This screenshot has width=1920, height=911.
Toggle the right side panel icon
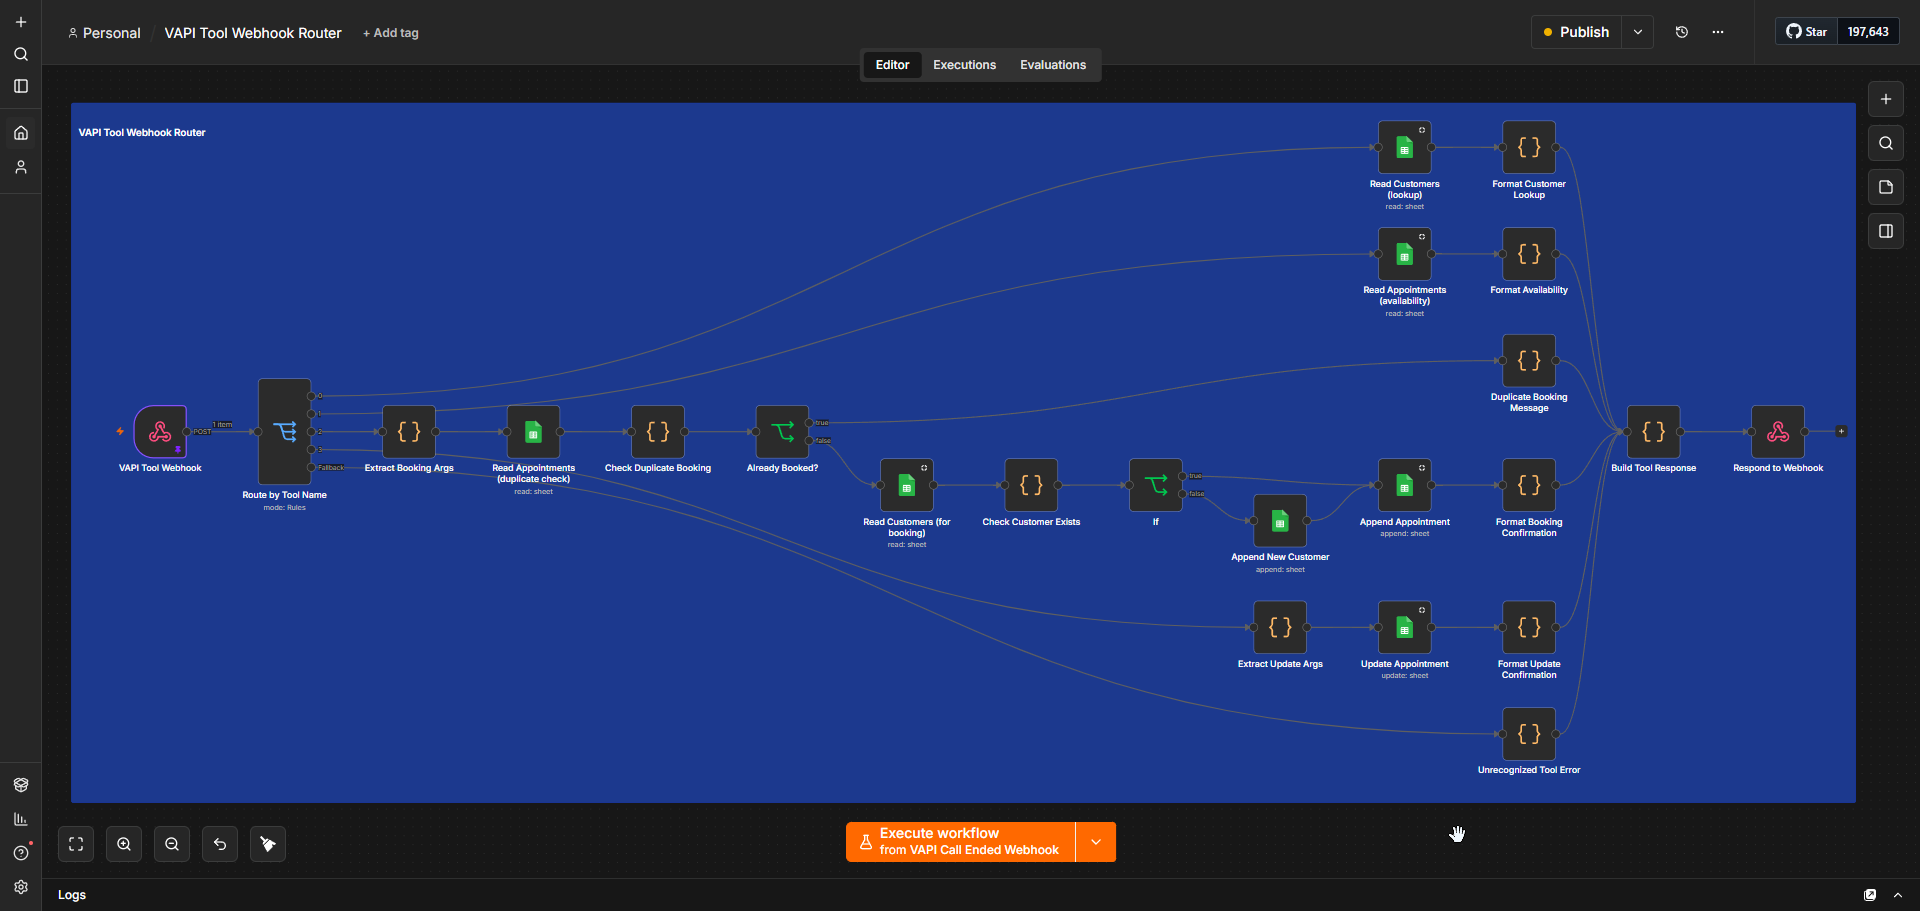point(1886,231)
